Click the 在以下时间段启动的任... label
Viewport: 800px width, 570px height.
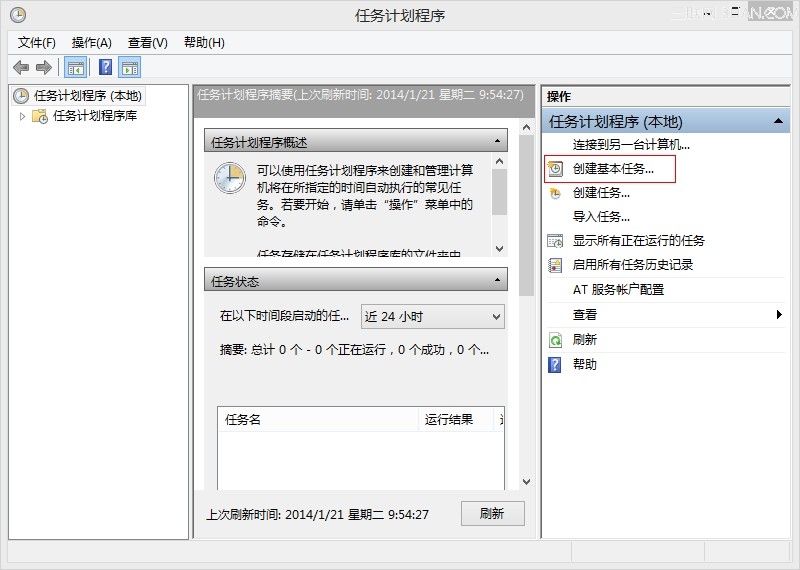click(284, 316)
